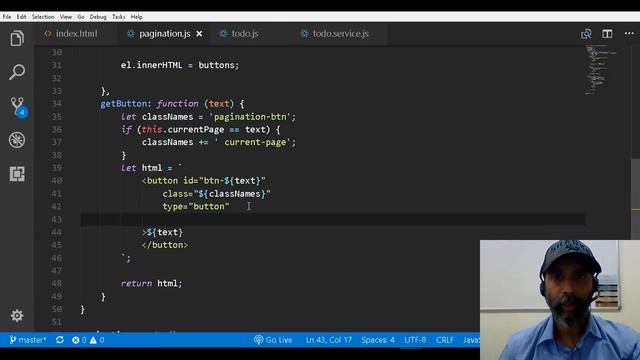Click the warnings count in status bar

click(x=97, y=340)
